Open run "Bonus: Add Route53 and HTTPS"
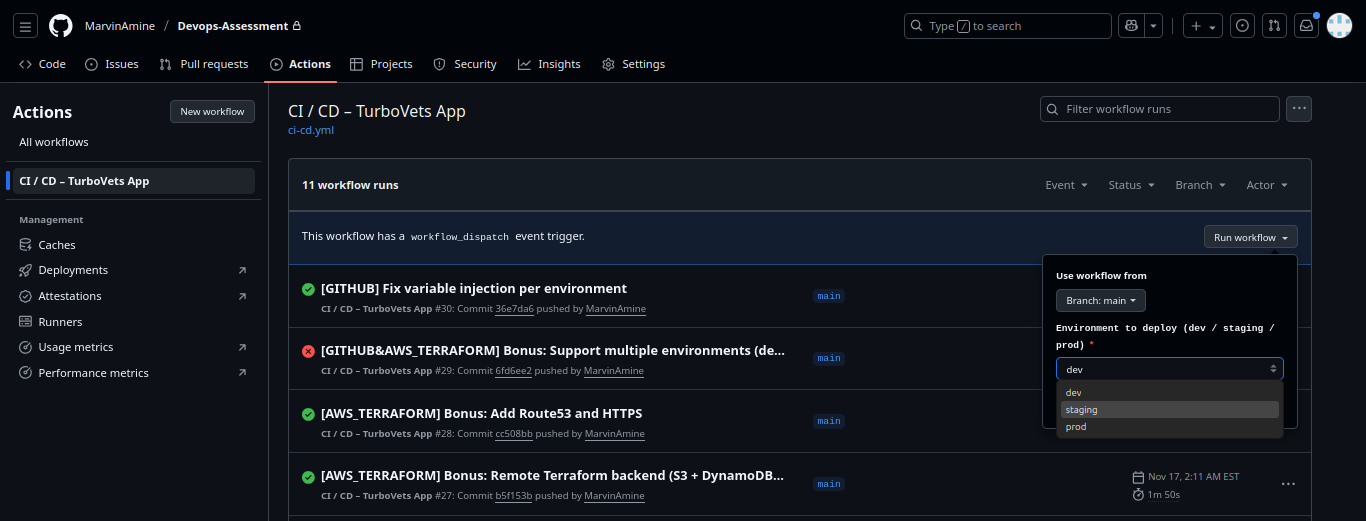The height and width of the screenshot is (521, 1366). [482, 413]
